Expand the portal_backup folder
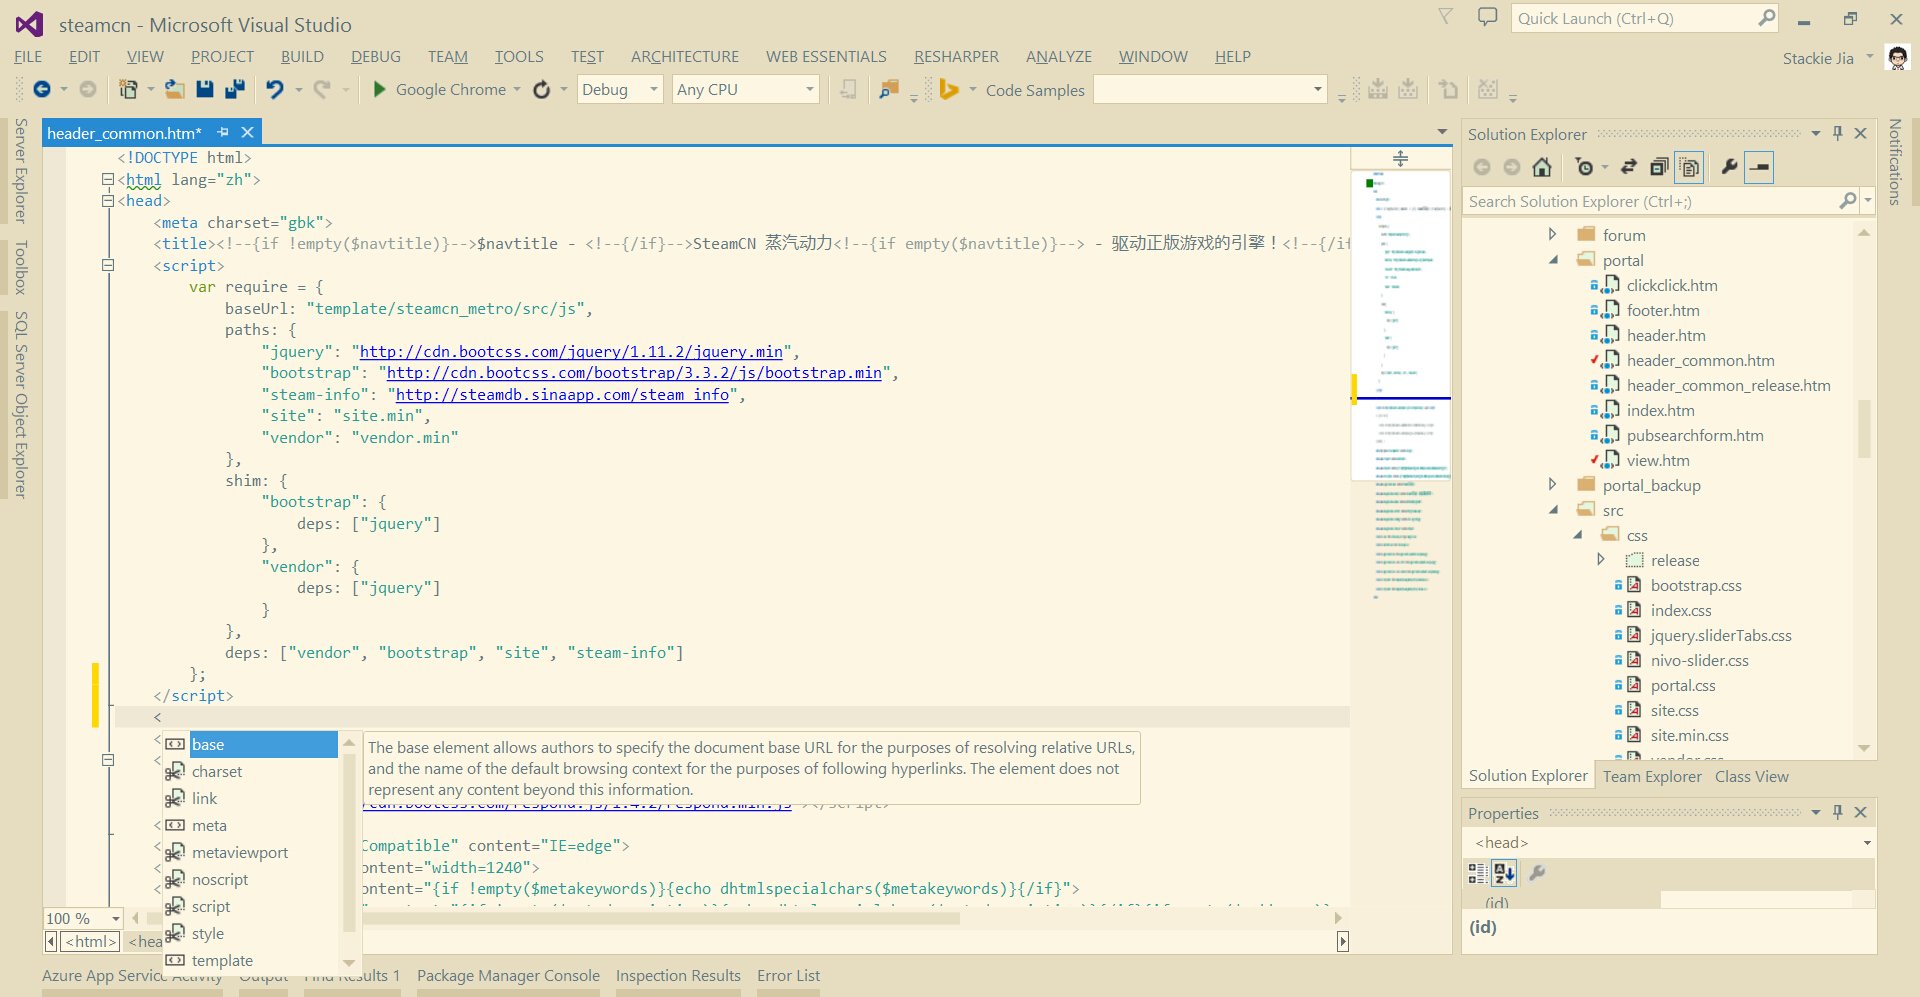 [x=1552, y=485]
